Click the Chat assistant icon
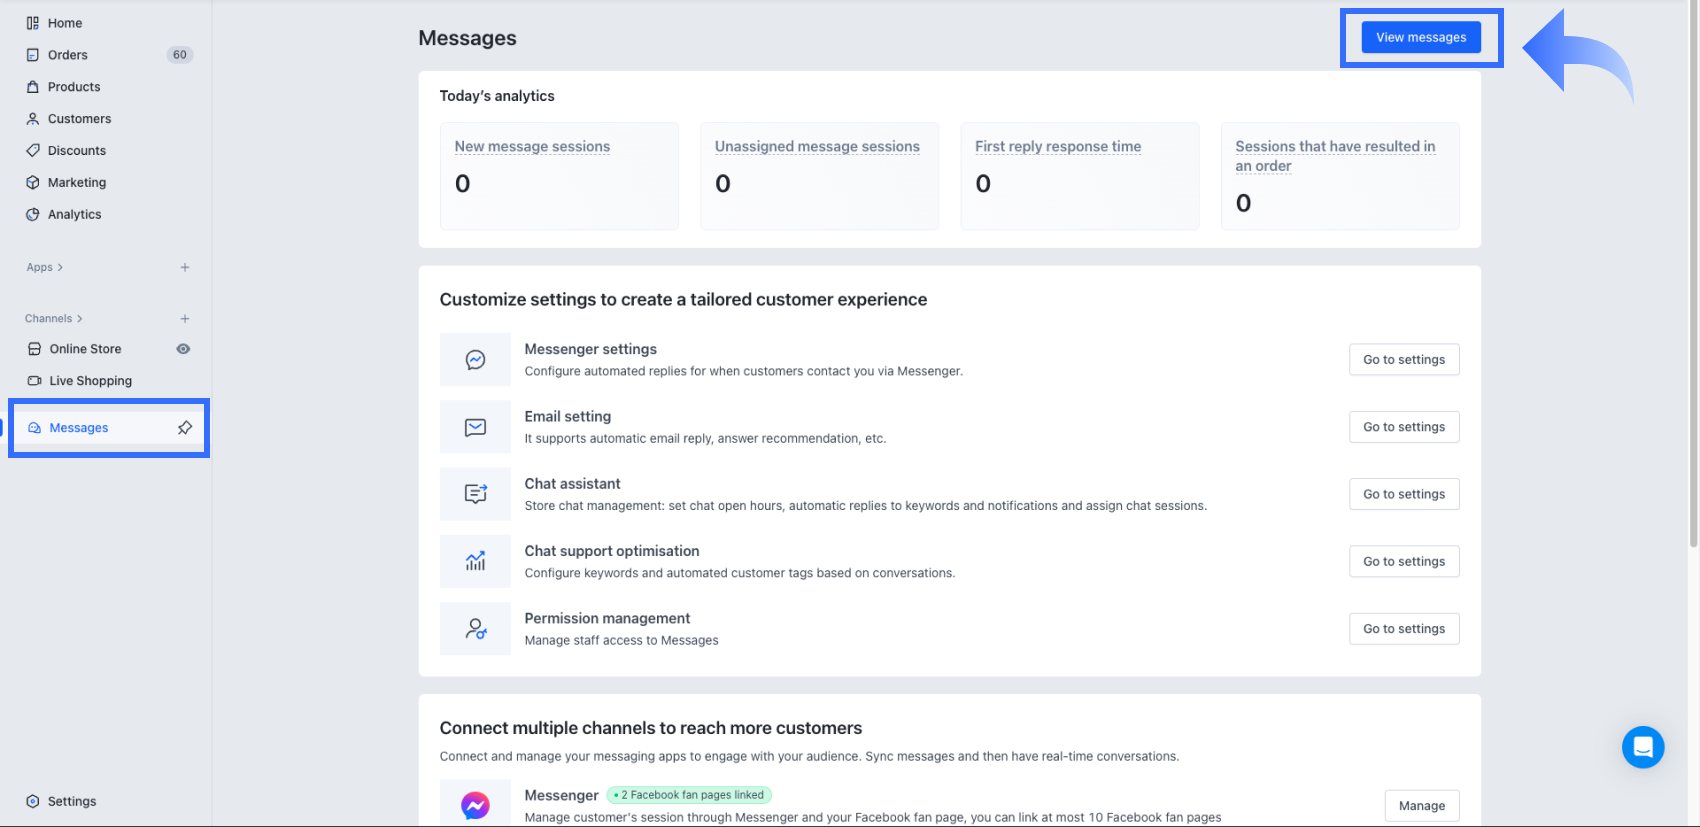Image resolution: width=1700 pixels, height=827 pixels. pyautogui.click(x=475, y=494)
